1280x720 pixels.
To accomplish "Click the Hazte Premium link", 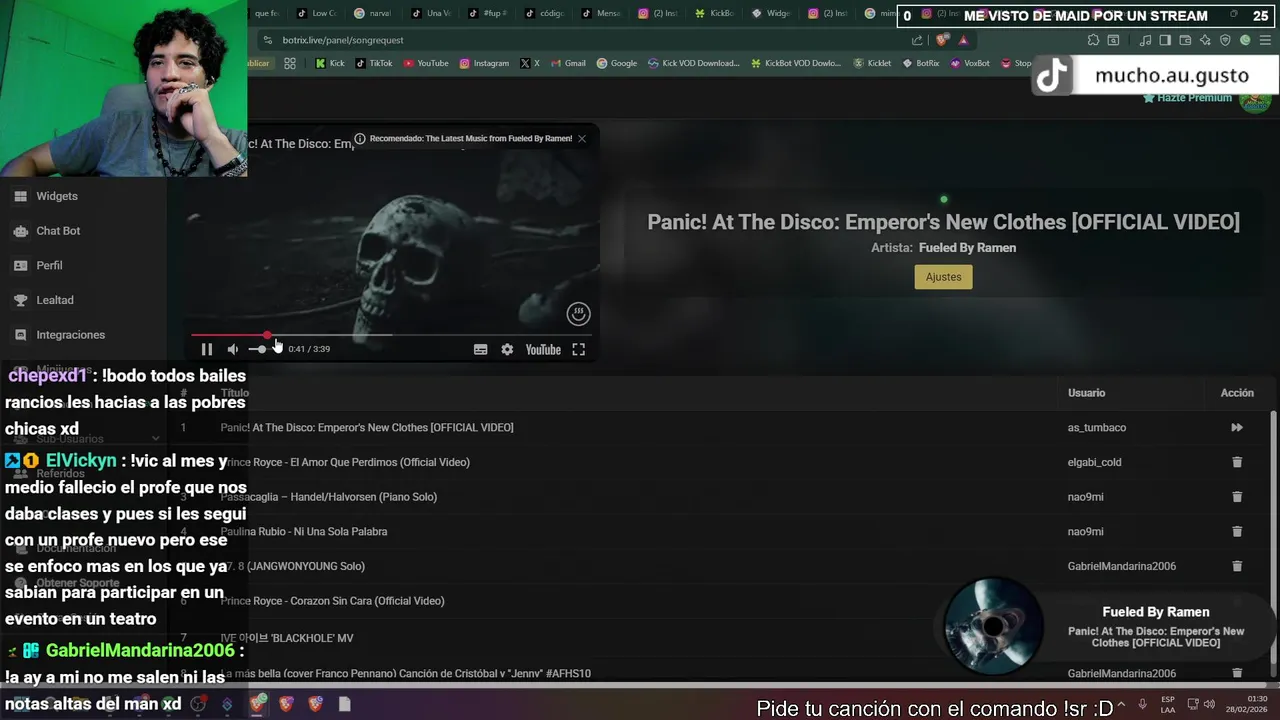I will pyautogui.click(x=1187, y=98).
